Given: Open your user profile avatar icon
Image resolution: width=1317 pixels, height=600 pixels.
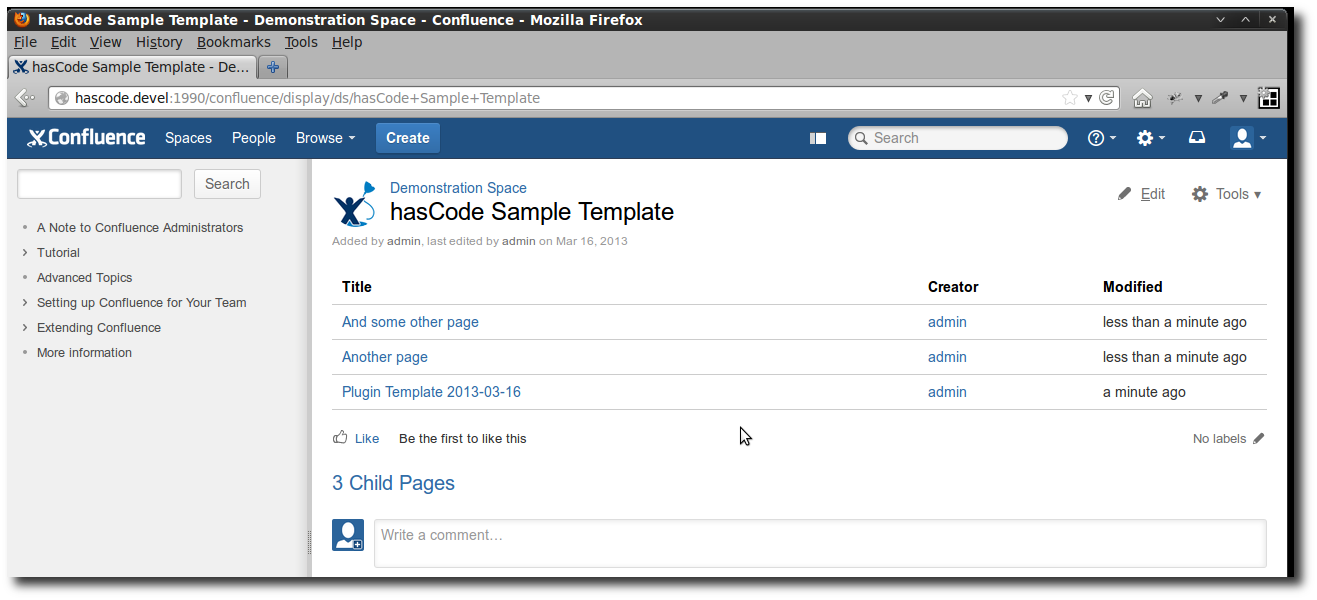Looking at the screenshot, I should (x=1243, y=138).
